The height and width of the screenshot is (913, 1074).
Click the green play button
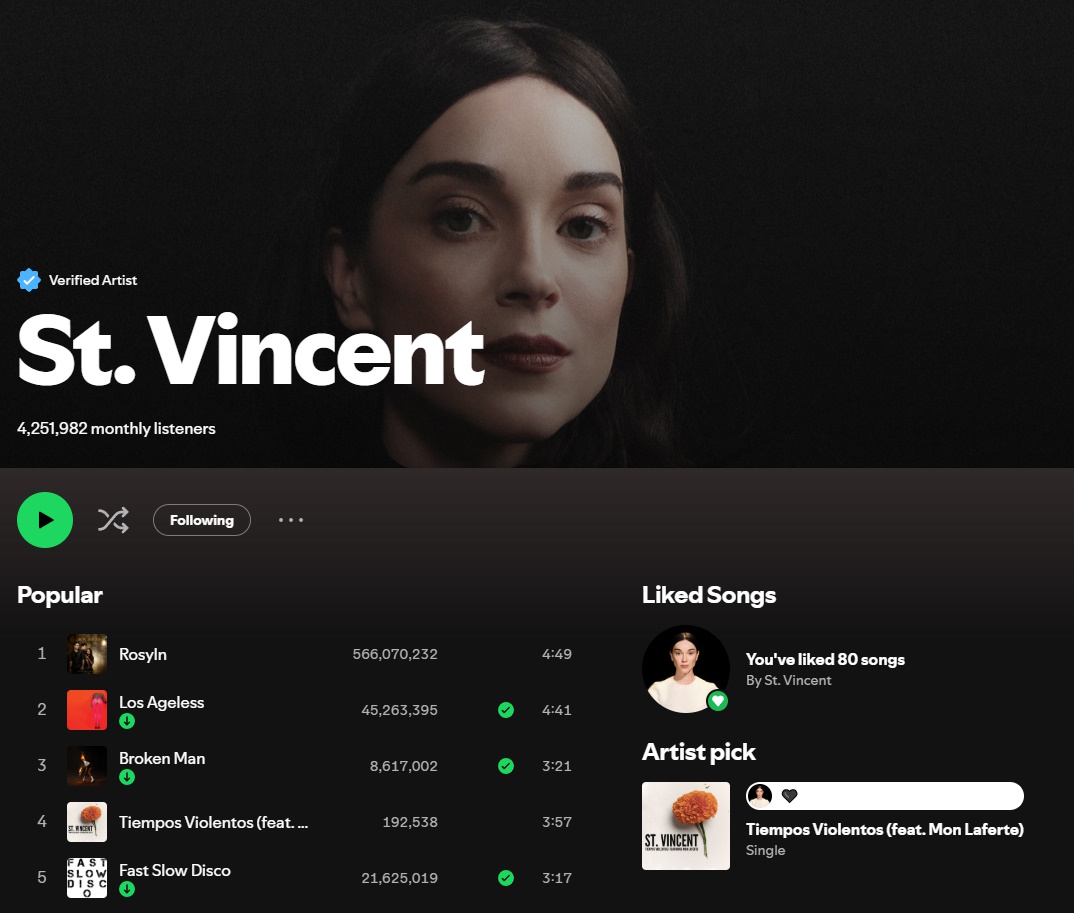coord(45,520)
